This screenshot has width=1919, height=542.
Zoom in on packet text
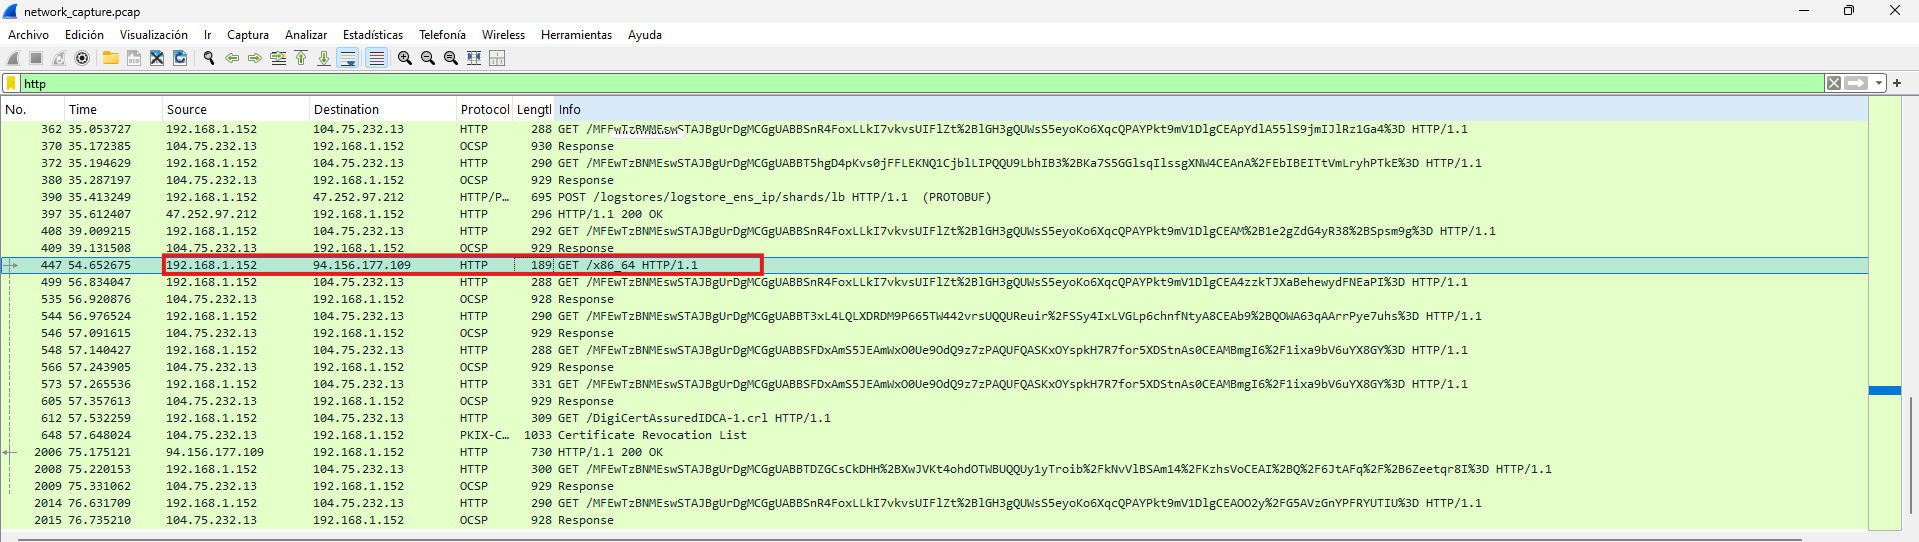tap(404, 59)
